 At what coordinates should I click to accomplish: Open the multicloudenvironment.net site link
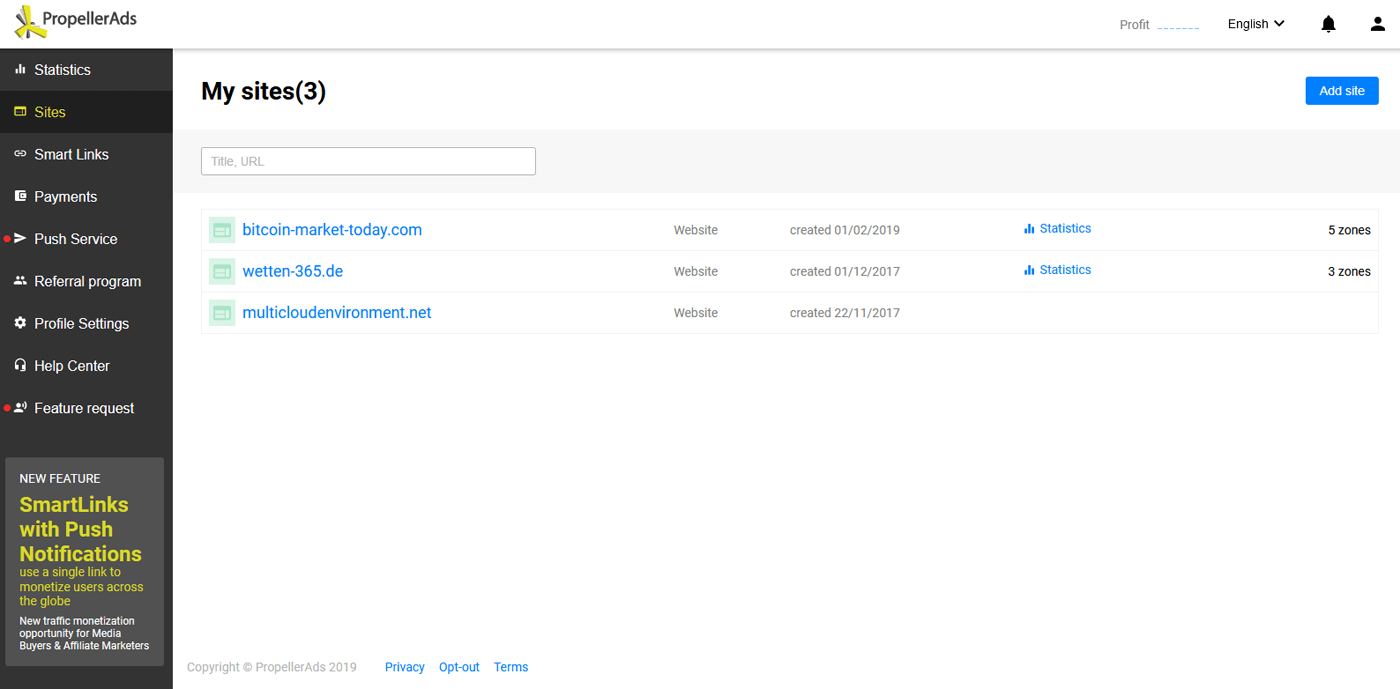click(337, 313)
